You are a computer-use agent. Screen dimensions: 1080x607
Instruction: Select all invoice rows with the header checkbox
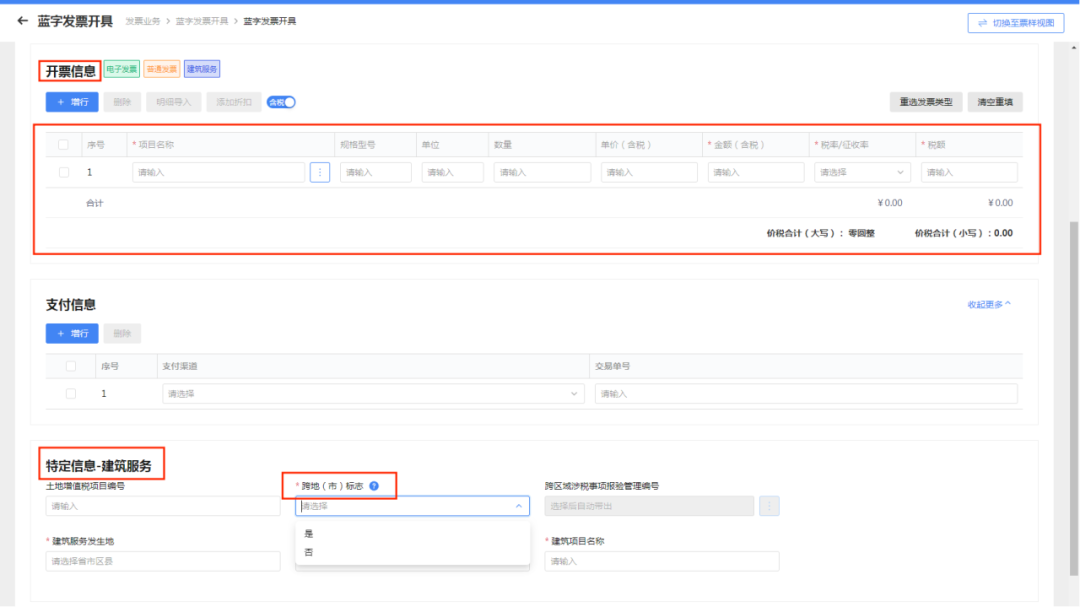click(x=63, y=145)
